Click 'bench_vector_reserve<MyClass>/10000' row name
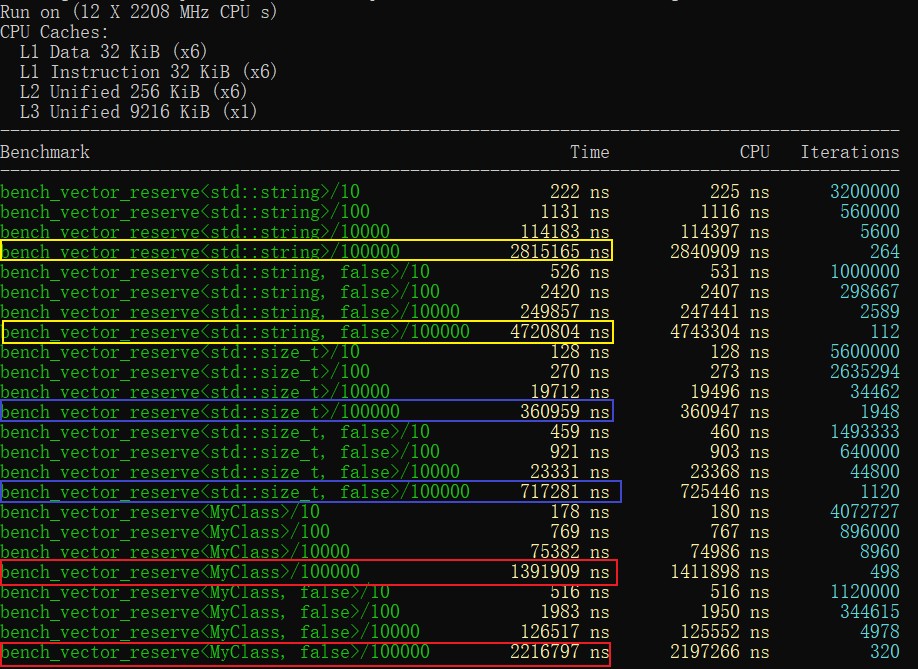 175,552
